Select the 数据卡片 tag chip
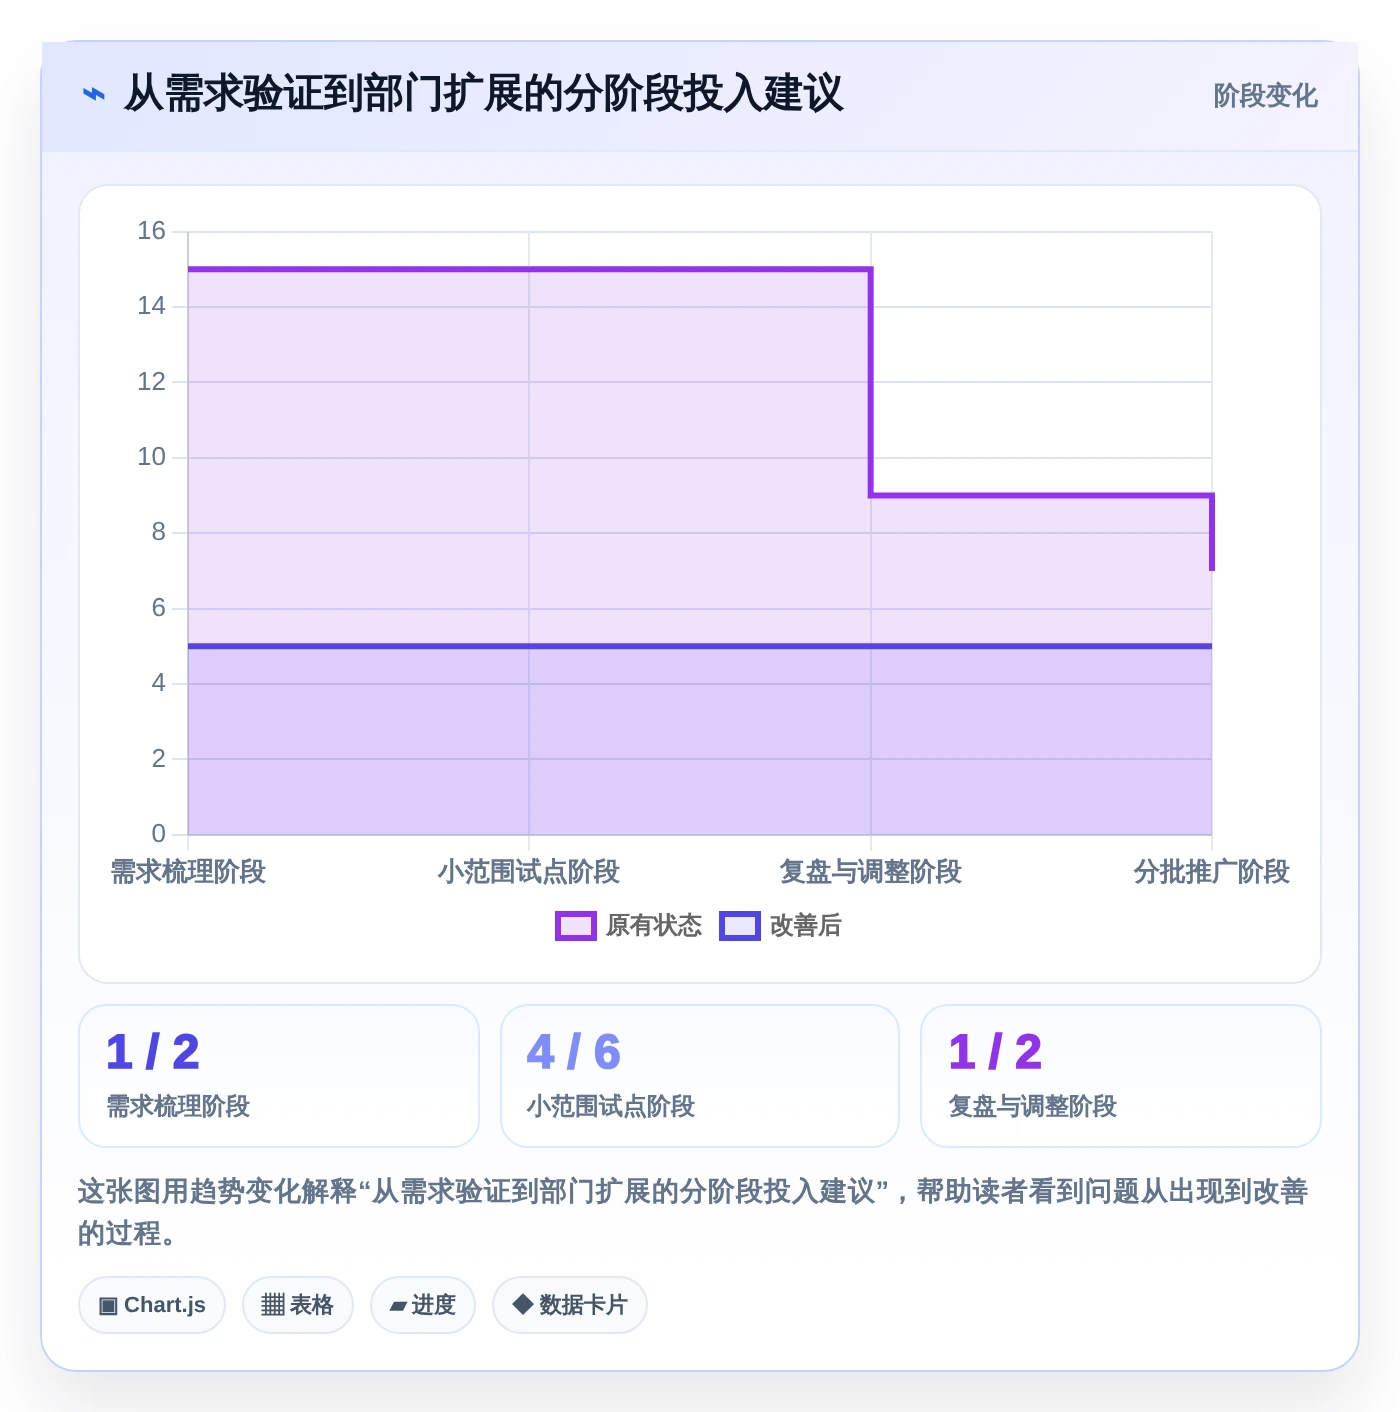The width and height of the screenshot is (1400, 1412). (x=570, y=1305)
